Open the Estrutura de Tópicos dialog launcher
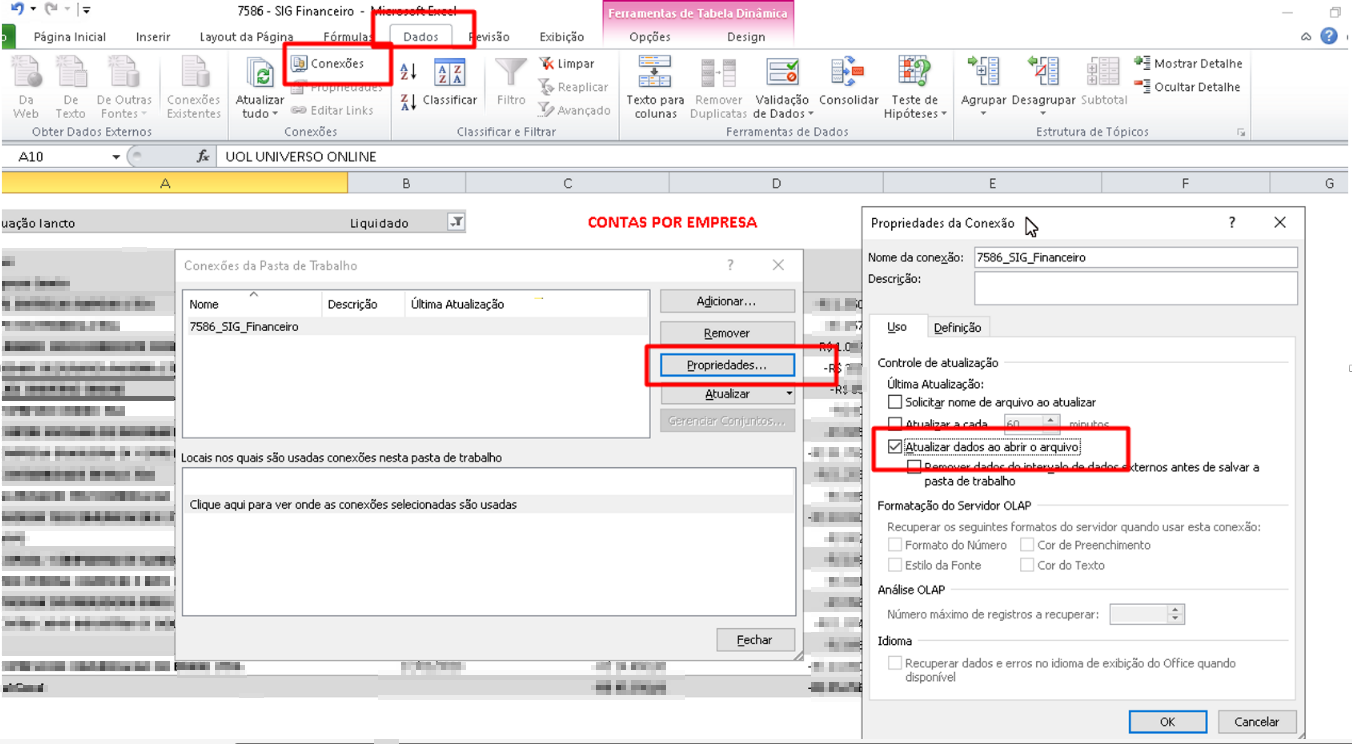Viewport: 1352px width, 744px height. pos(1241,133)
